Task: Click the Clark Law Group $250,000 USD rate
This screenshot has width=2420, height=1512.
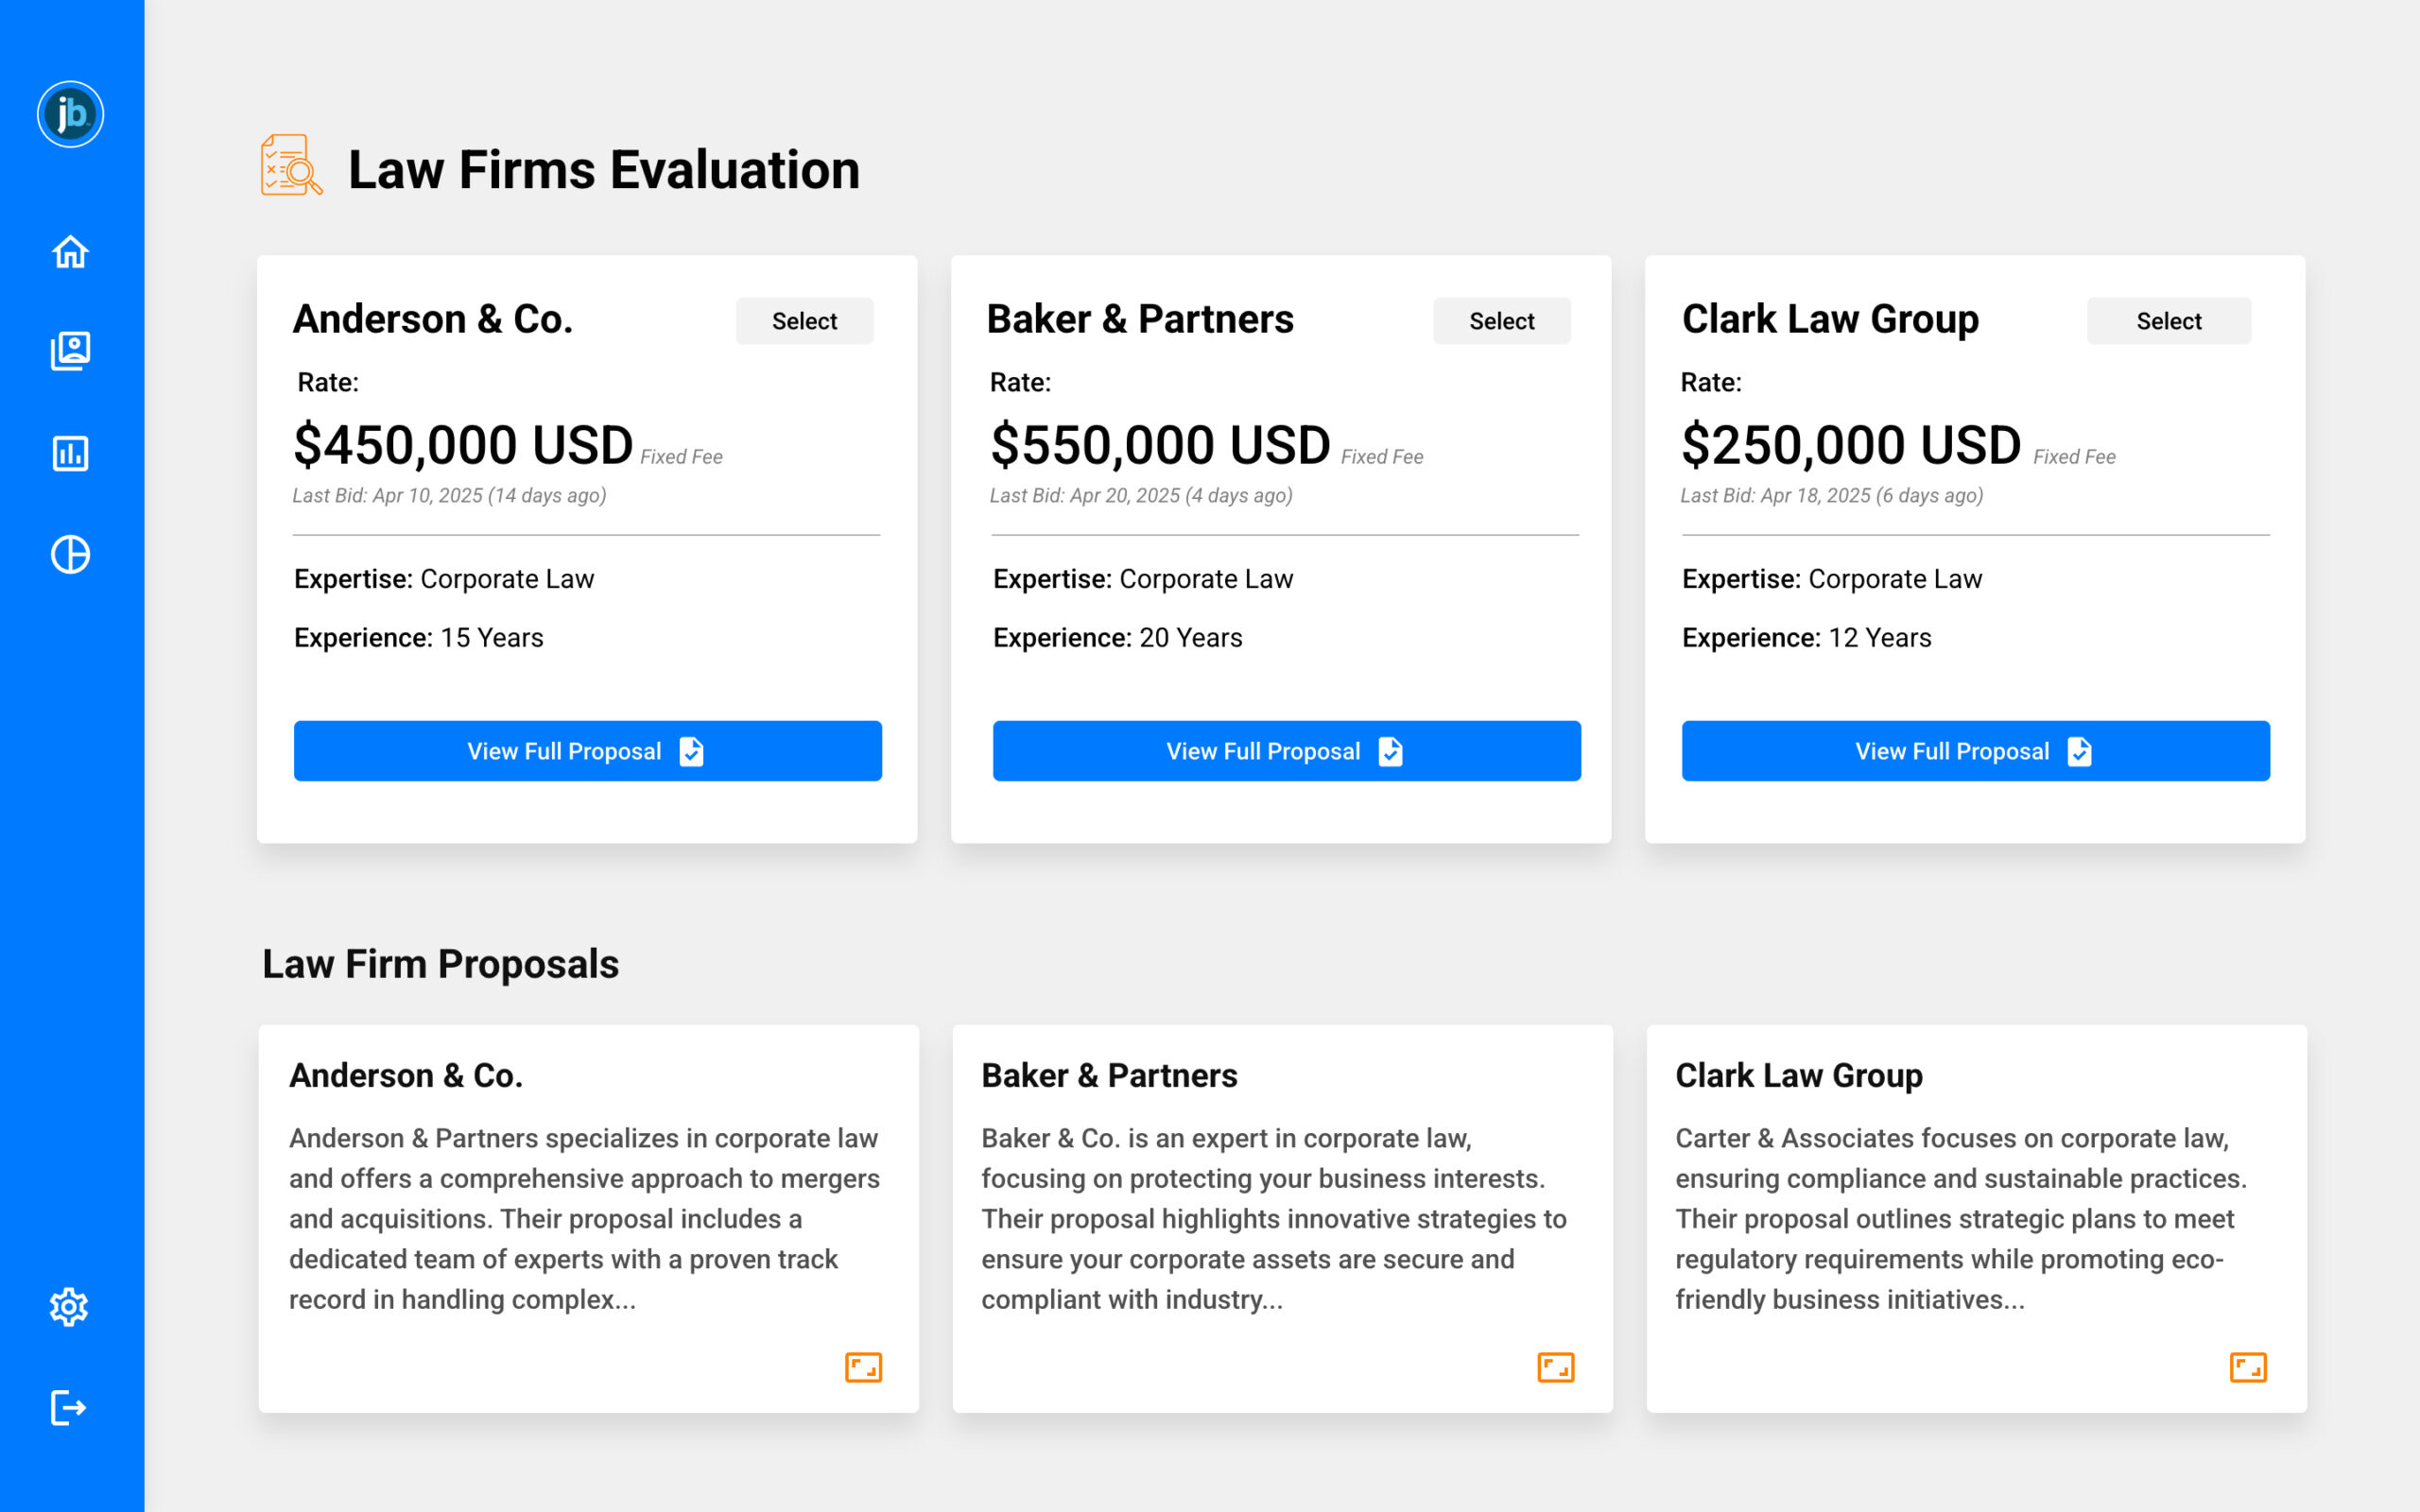Action: coord(1851,445)
